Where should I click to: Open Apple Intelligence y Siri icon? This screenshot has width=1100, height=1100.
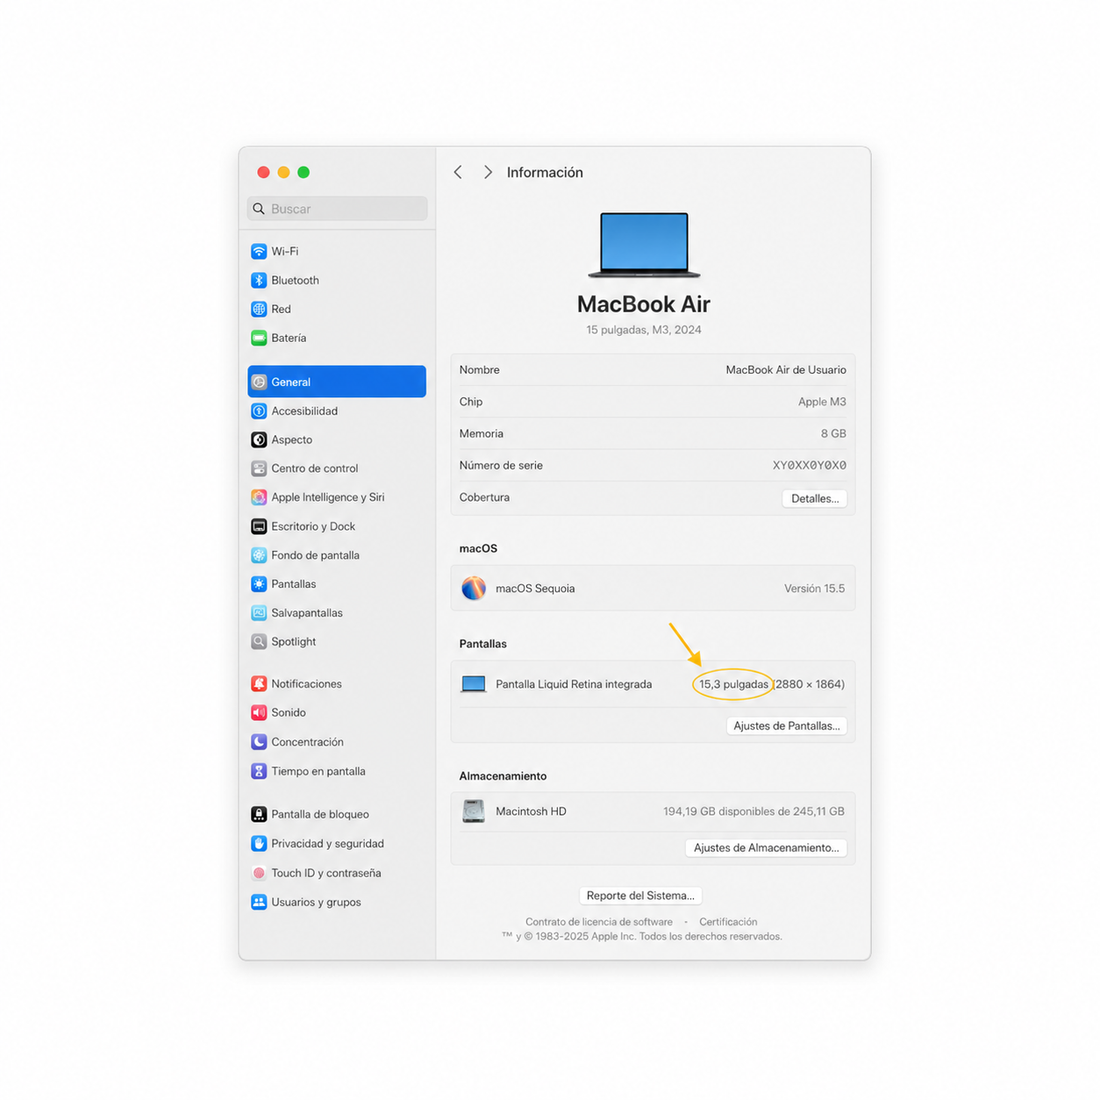point(259,497)
